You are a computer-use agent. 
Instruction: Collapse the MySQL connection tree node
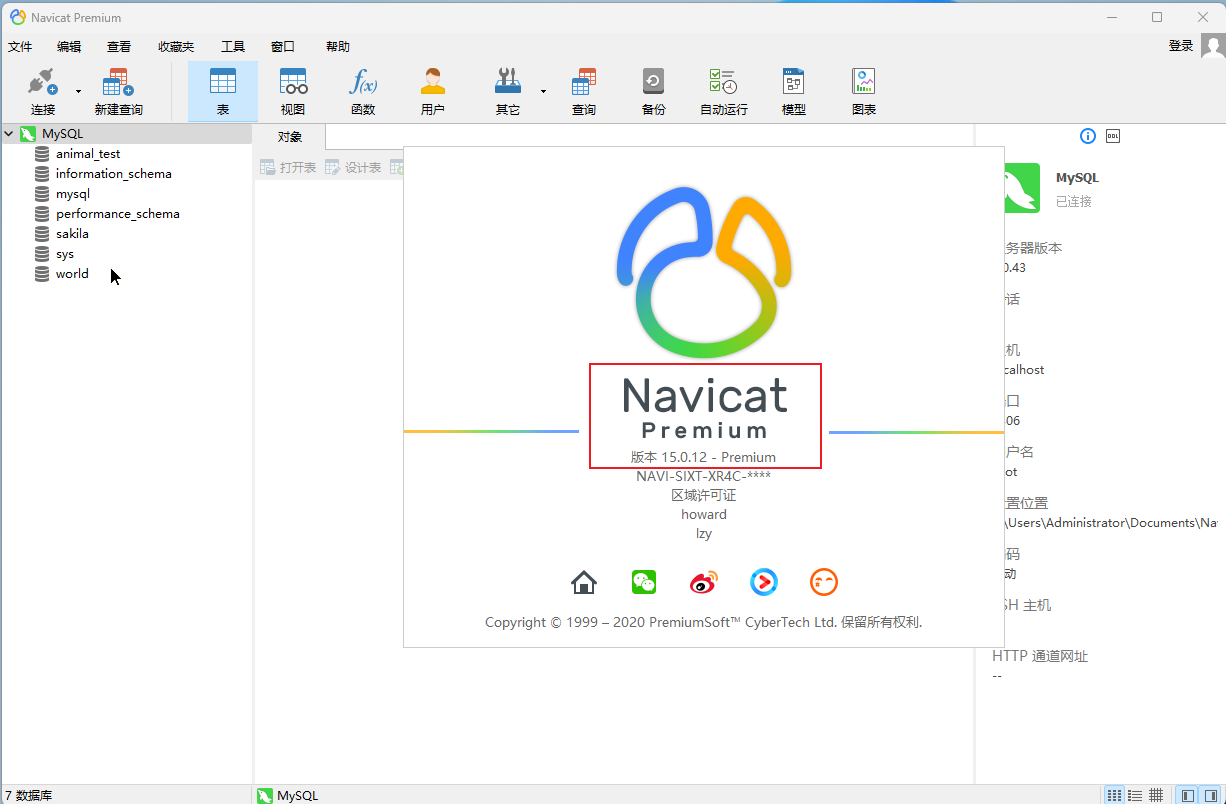9,133
